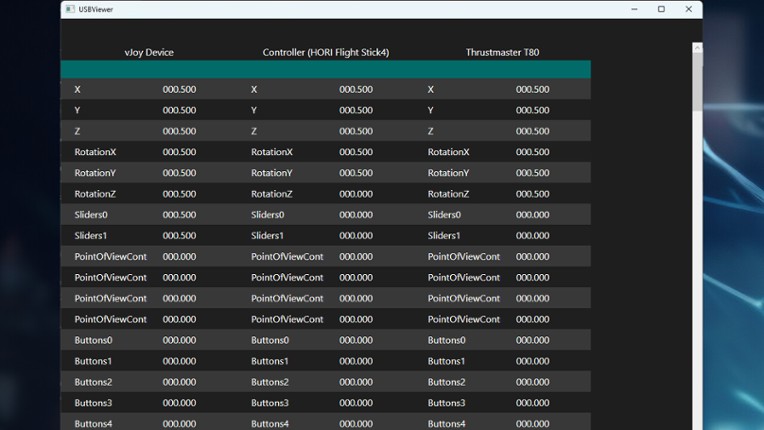Click the USBViewer app icon in title bar
764x430 pixels.
tap(70, 9)
